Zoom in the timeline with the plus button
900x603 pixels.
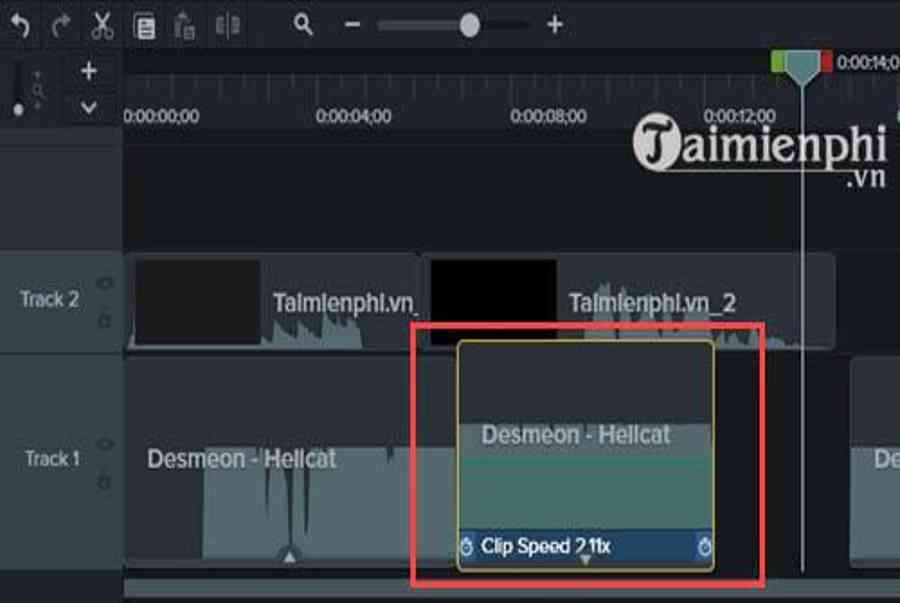[x=555, y=25]
